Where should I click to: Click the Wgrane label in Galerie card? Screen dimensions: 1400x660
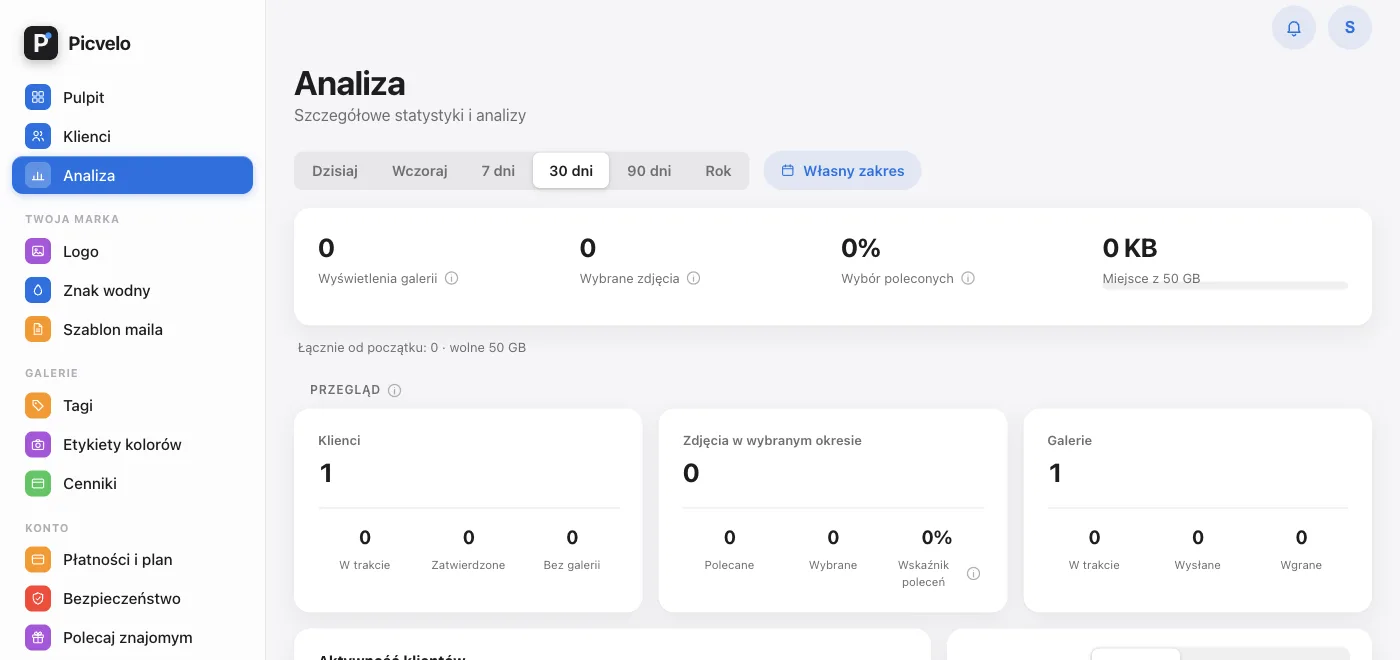coord(1301,565)
